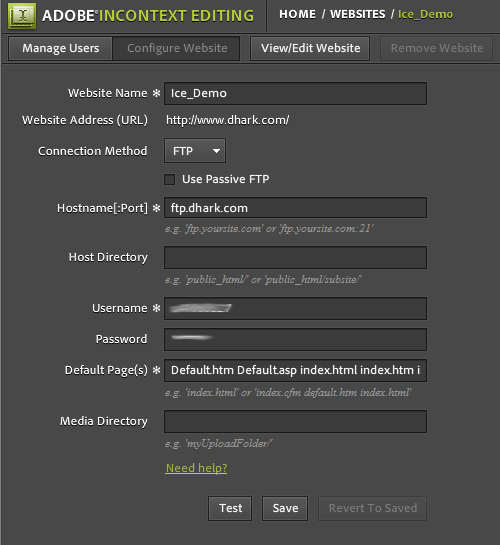
Task: Click the Test button
Action: pyautogui.click(x=230, y=508)
